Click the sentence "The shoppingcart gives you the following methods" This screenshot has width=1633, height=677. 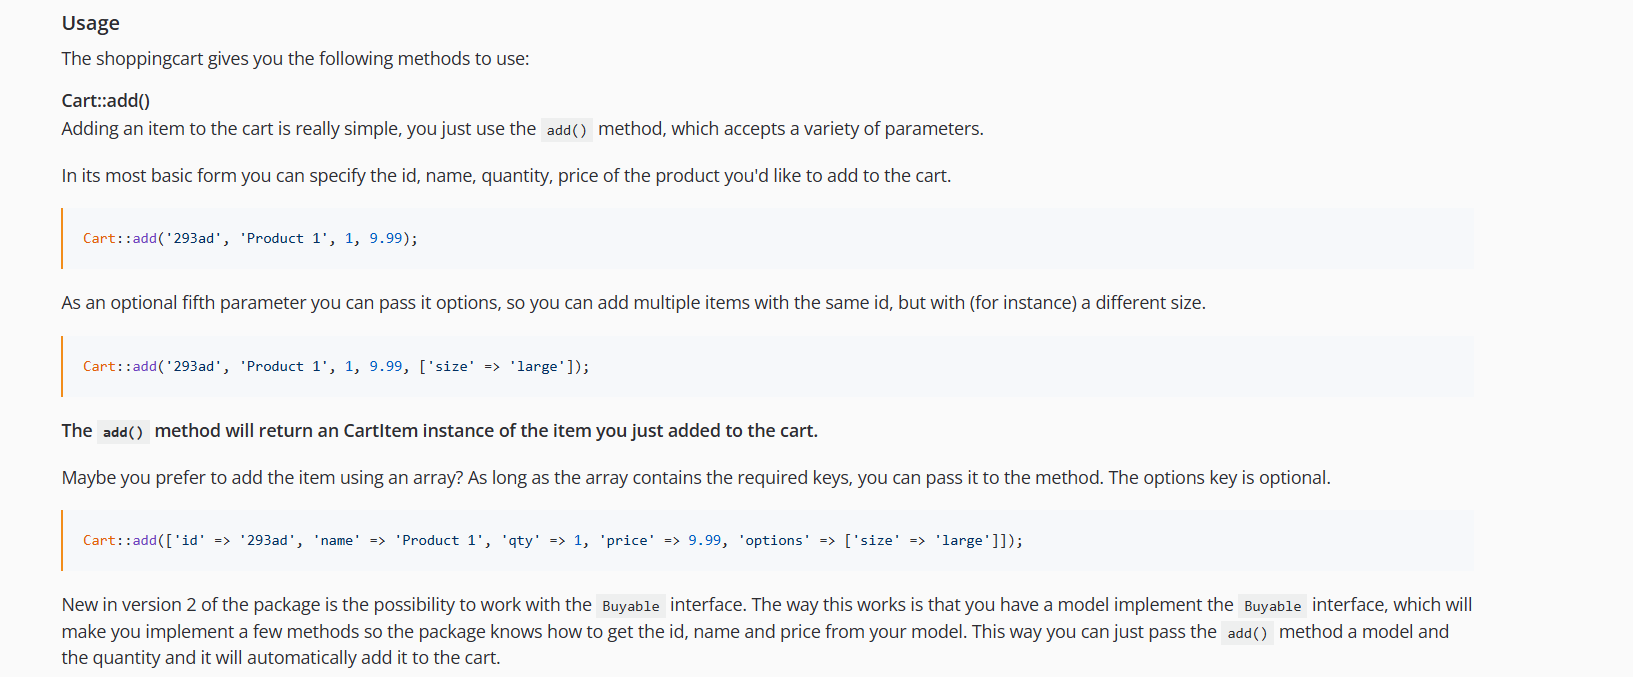[295, 58]
